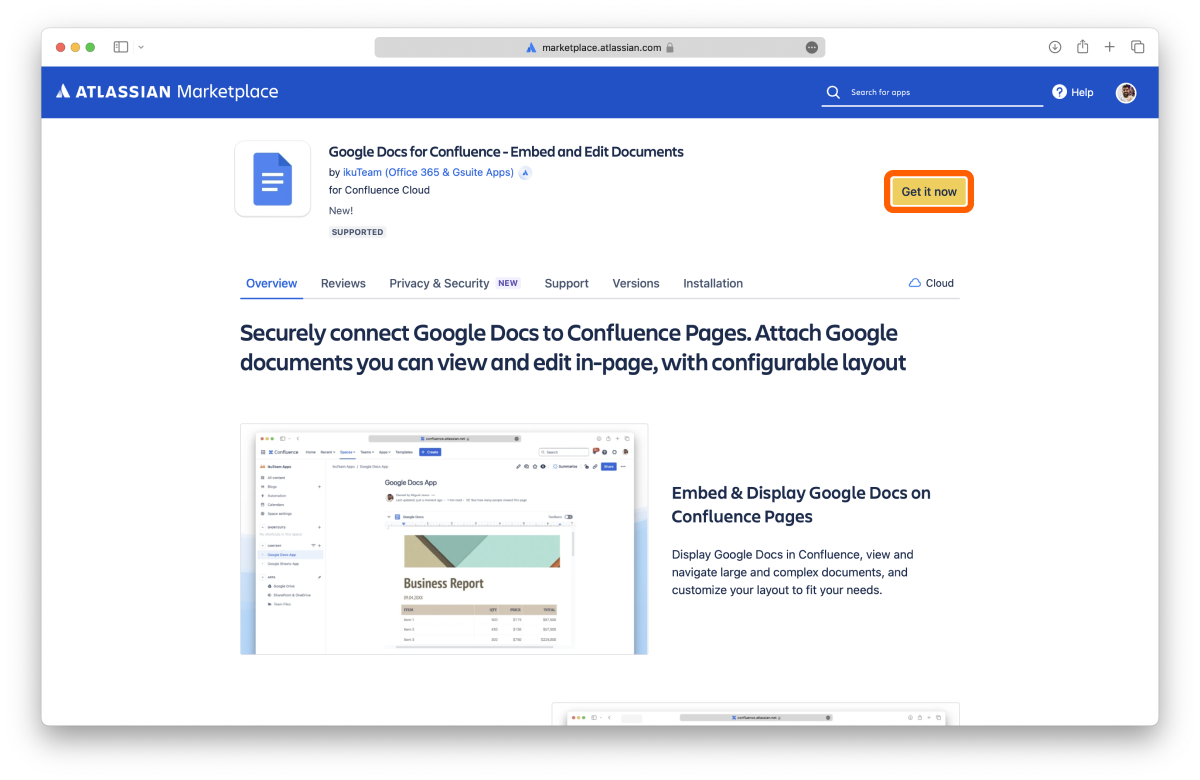Open the Overview tab
1200x780 pixels.
tap(271, 283)
